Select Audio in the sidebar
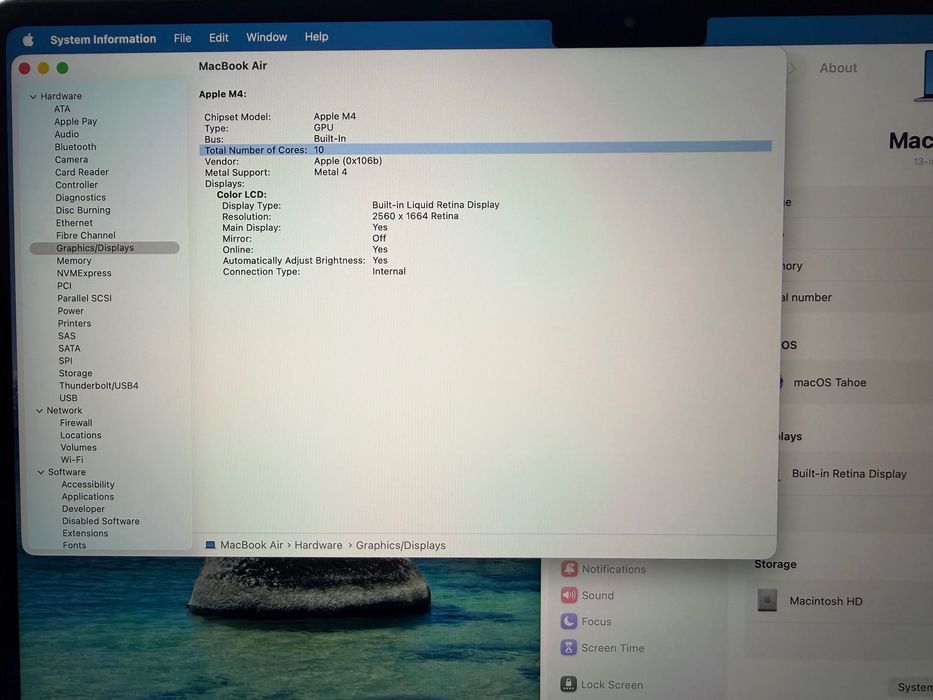933x700 pixels. pos(67,135)
